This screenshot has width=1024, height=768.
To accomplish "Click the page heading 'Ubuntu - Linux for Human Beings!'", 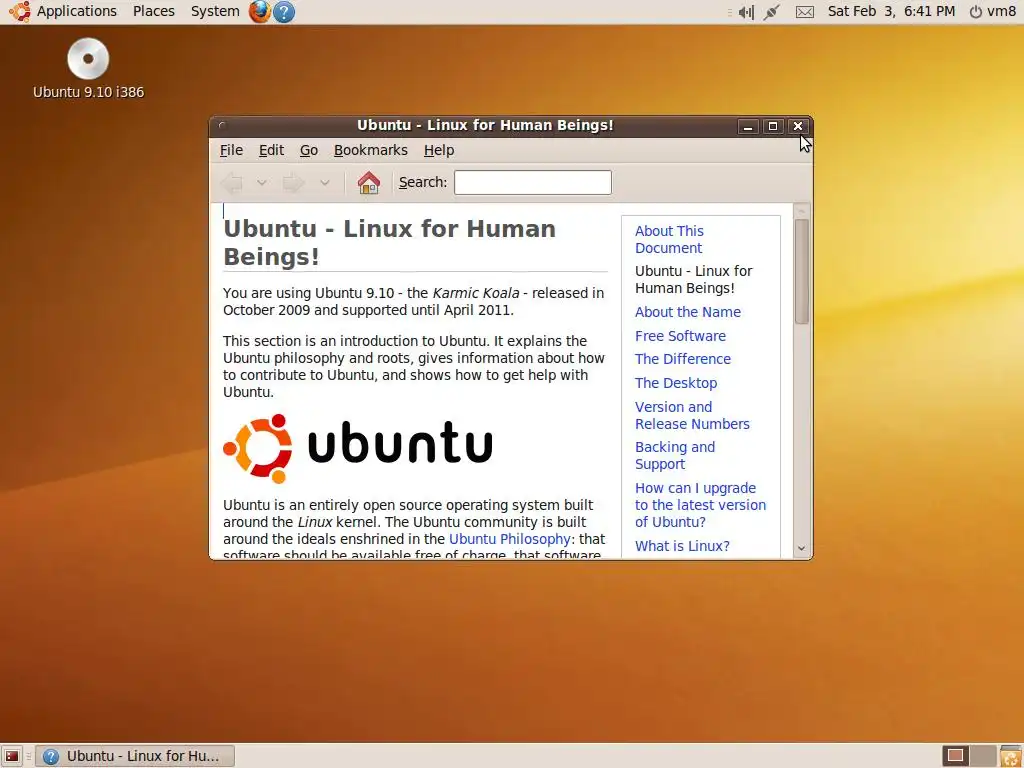I will click(x=389, y=242).
